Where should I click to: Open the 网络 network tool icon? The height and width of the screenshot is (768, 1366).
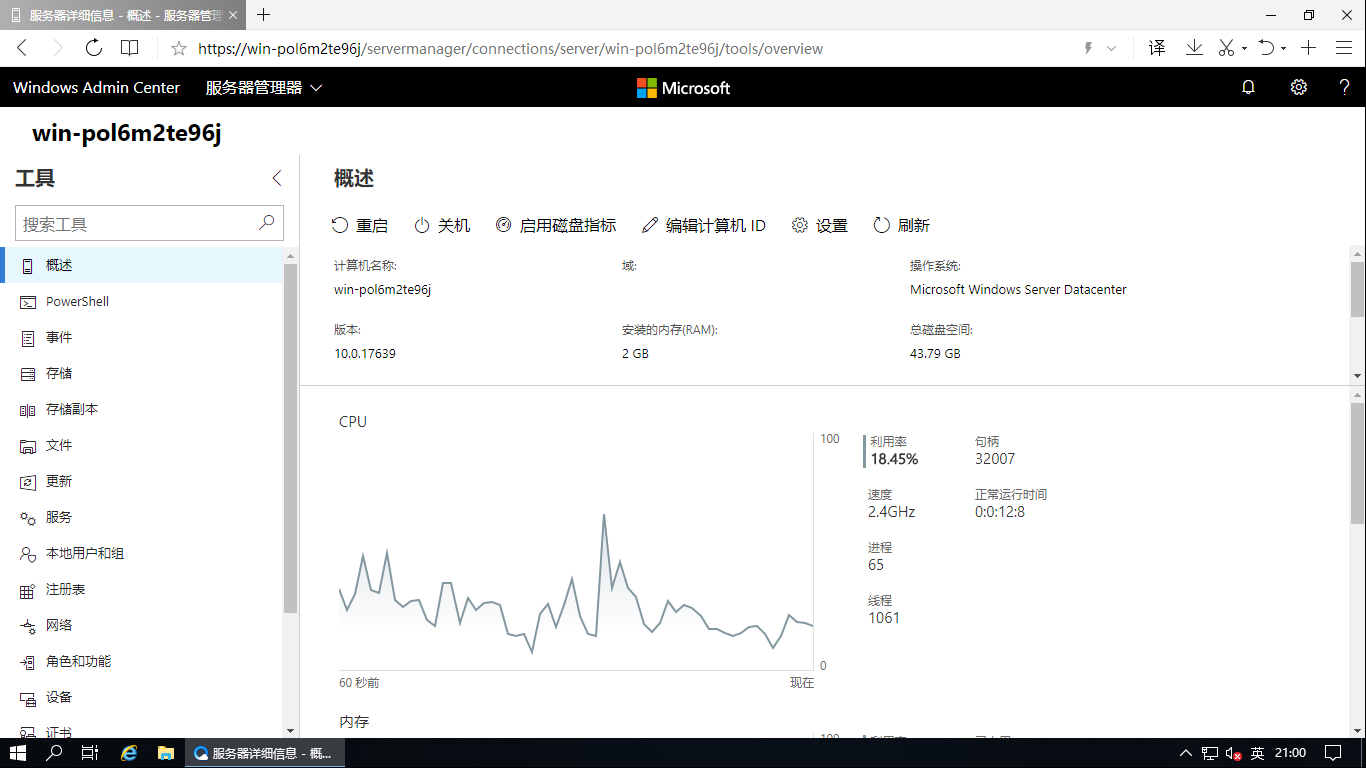[27, 626]
